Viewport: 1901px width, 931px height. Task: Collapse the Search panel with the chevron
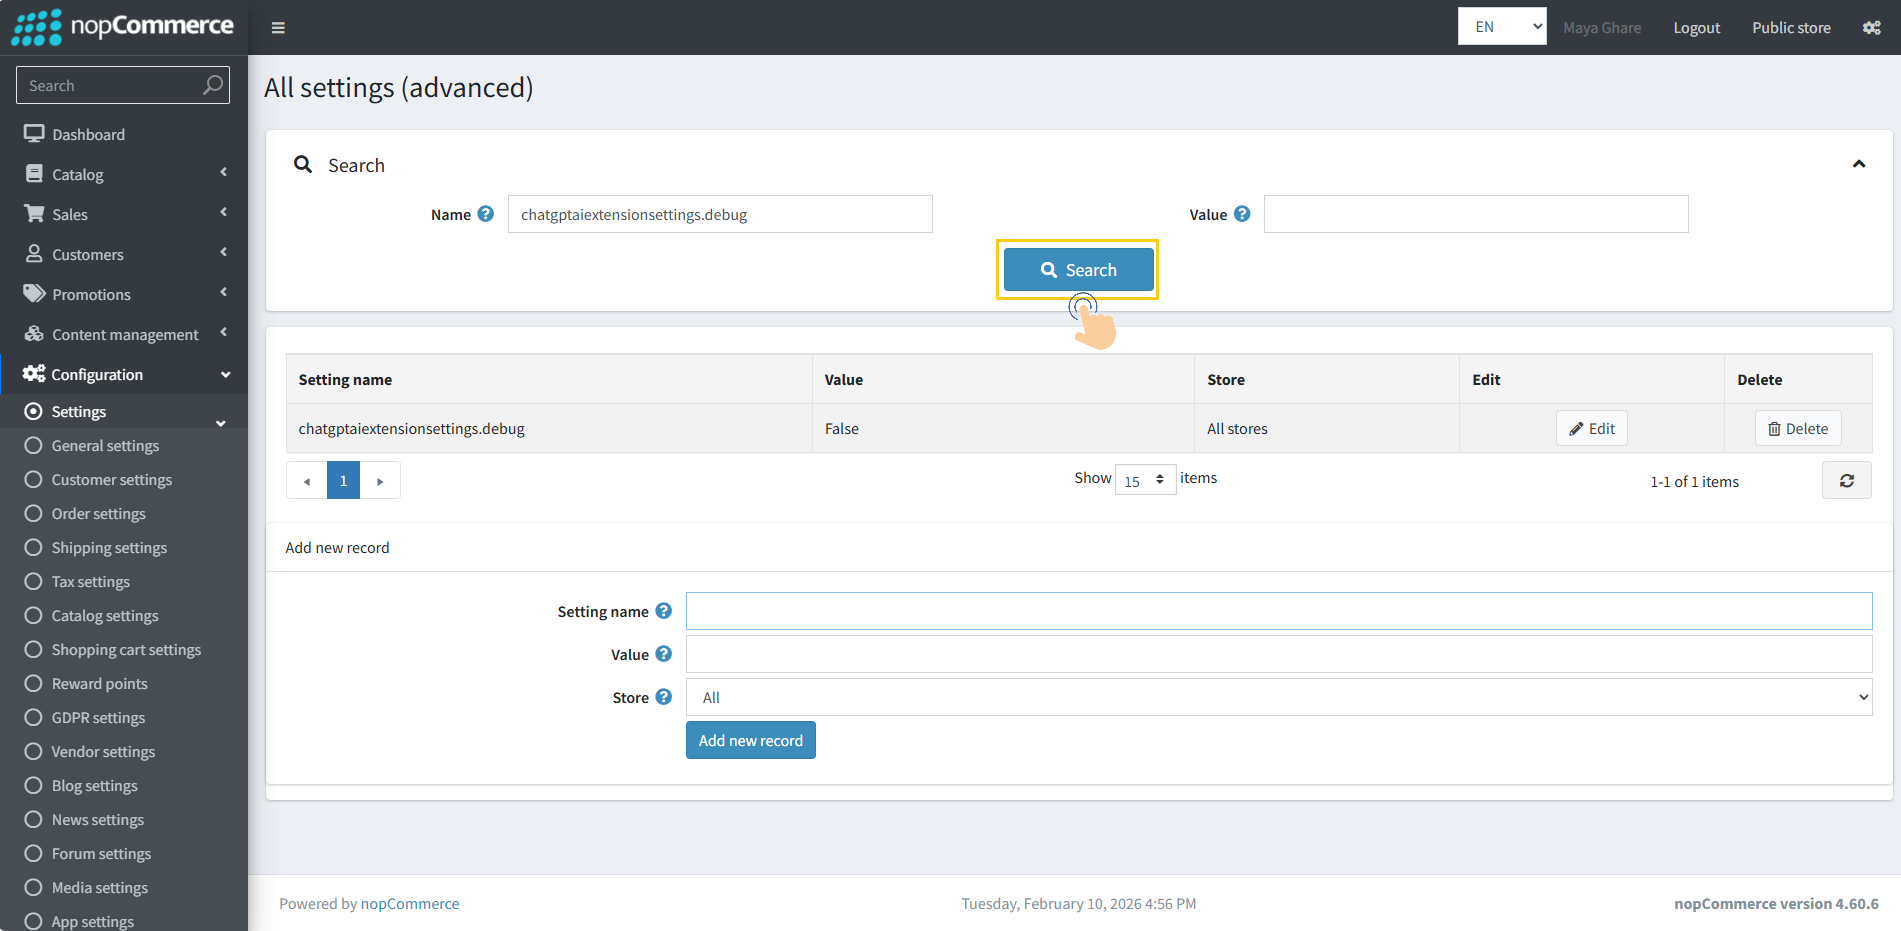[x=1859, y=163]
